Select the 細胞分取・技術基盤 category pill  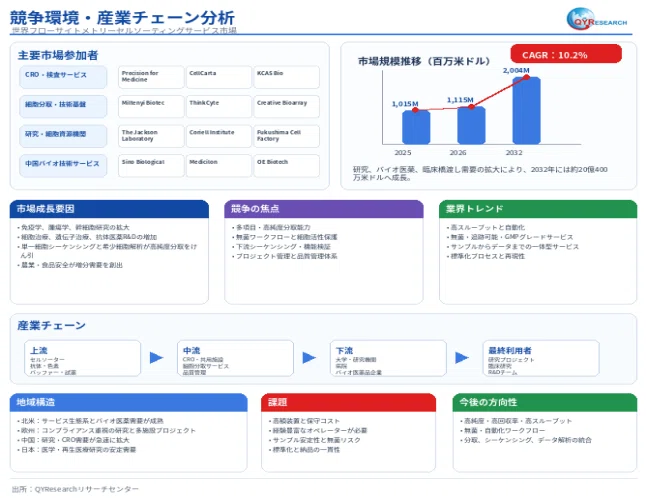point(63,106)
